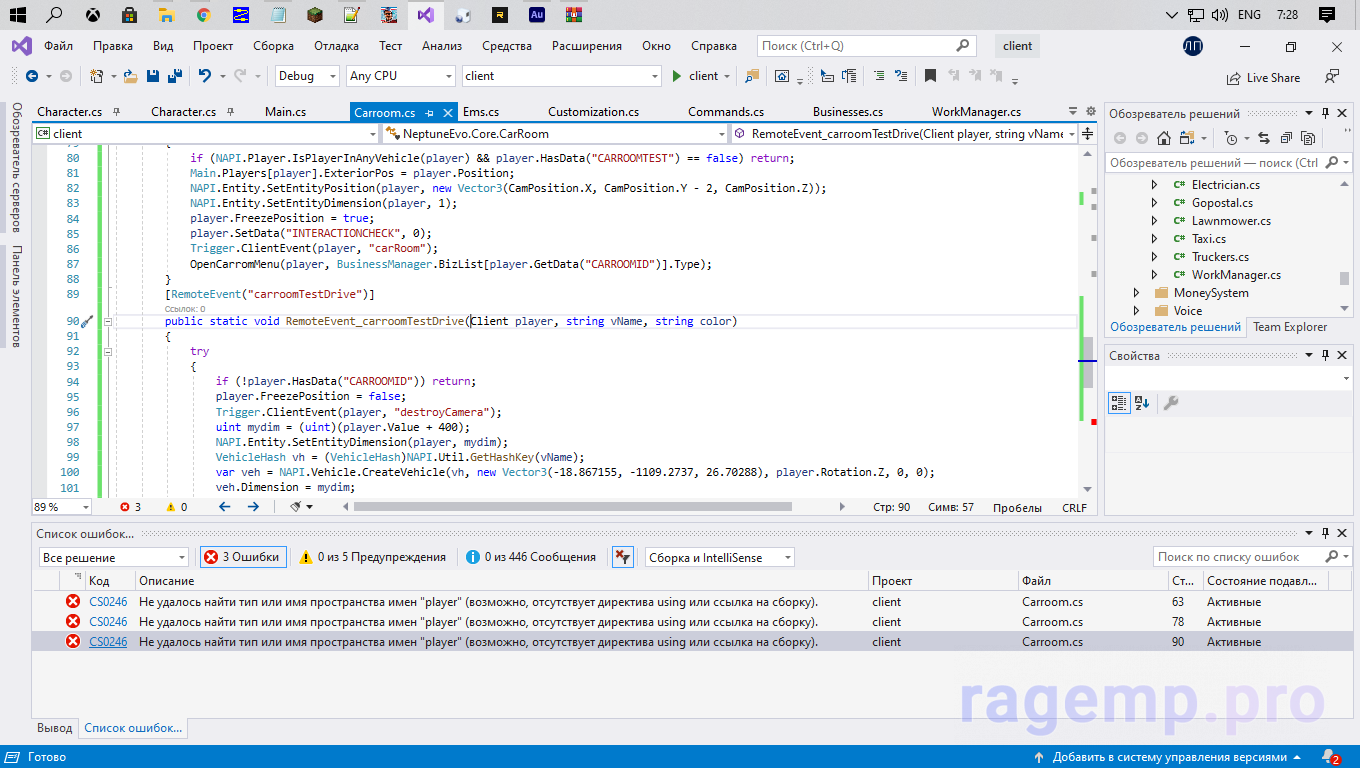Image resolution: width=1360 pixels, height=768 pixels.
Task: Click the Navigate Backward arrow in toolbar
Action: (x=32, y=76)
